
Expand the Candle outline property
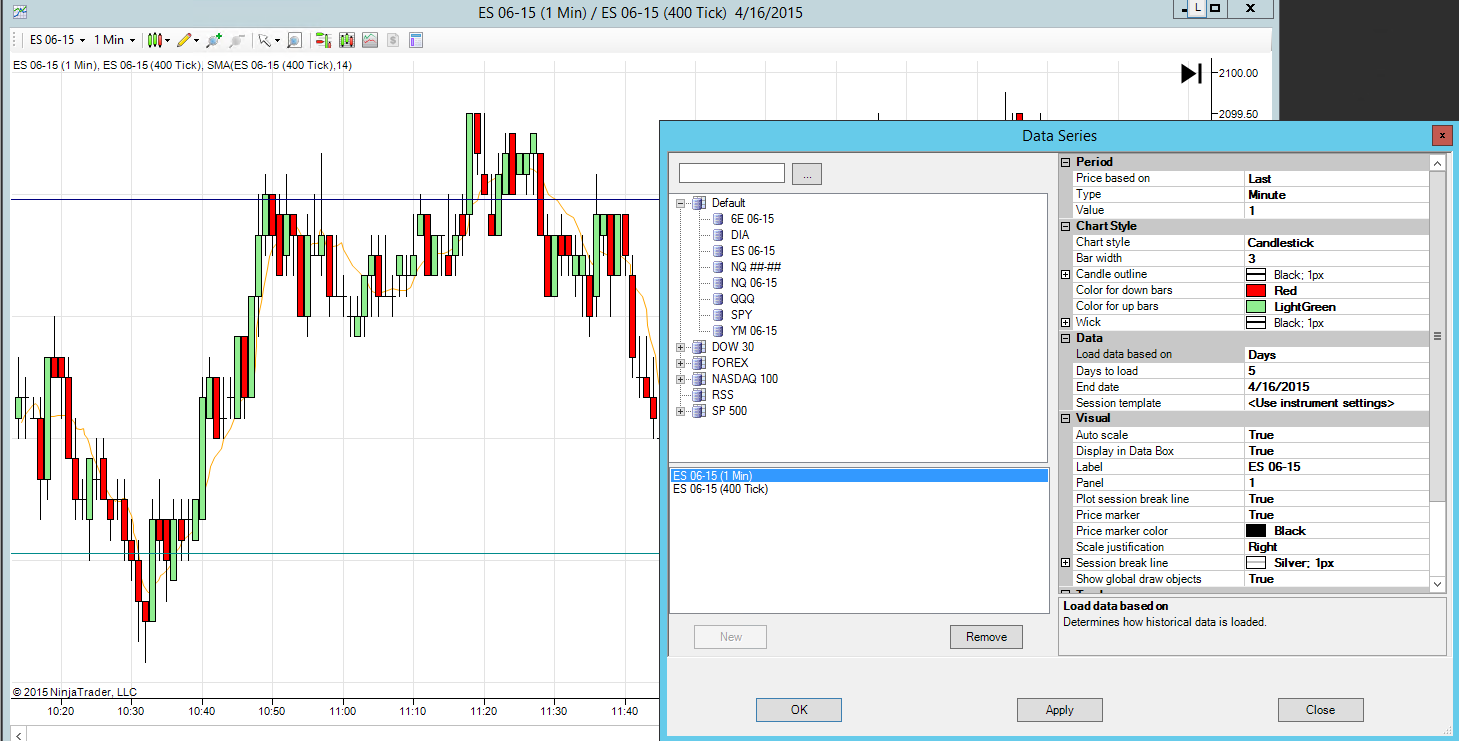[x=1066, y=274]
